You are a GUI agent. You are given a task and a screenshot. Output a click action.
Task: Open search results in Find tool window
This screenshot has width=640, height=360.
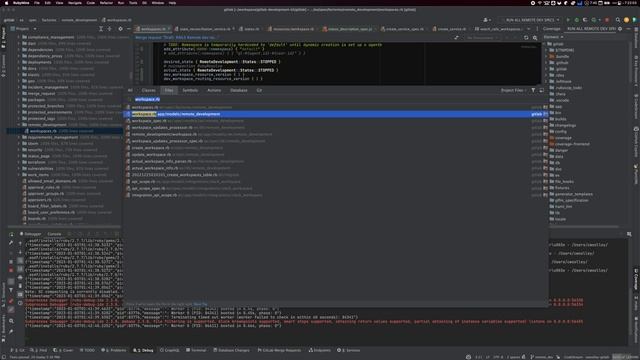542,90
